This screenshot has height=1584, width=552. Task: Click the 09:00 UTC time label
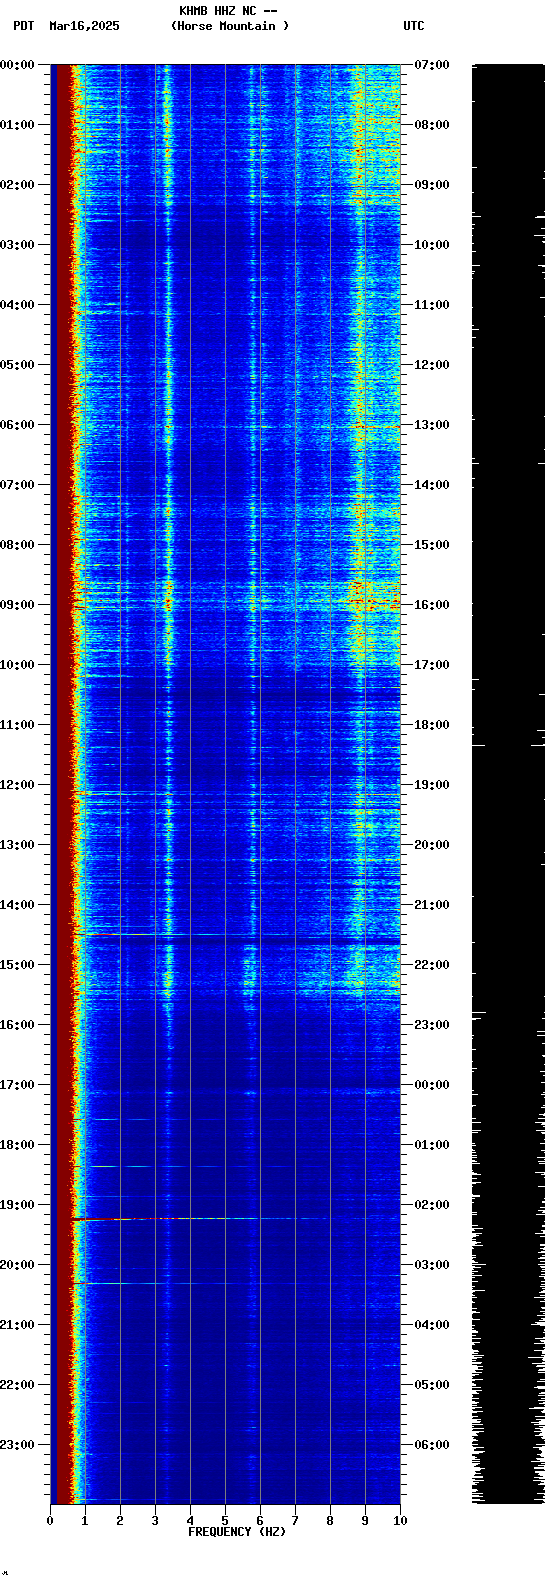[432, 185]
